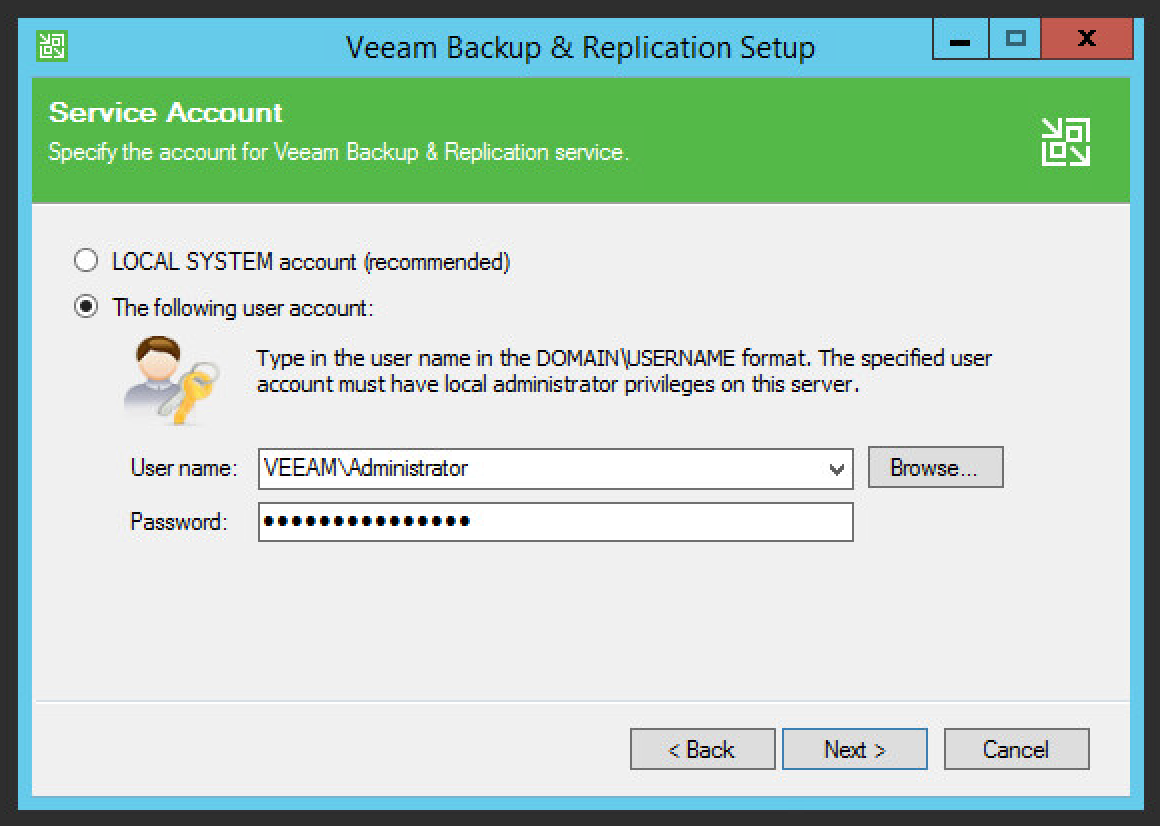The height and width of the screenshot is (826, 1160).
Task: Close the setup window with X
Action: [x=1085, y=40]
